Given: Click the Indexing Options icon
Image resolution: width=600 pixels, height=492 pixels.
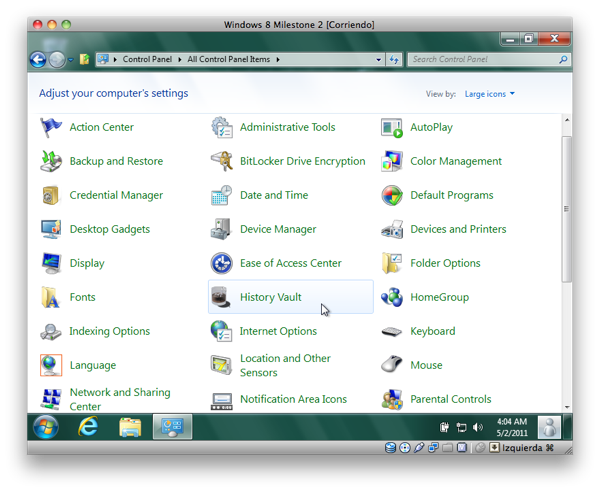Looking at the screenshot, I should (51, 331).
